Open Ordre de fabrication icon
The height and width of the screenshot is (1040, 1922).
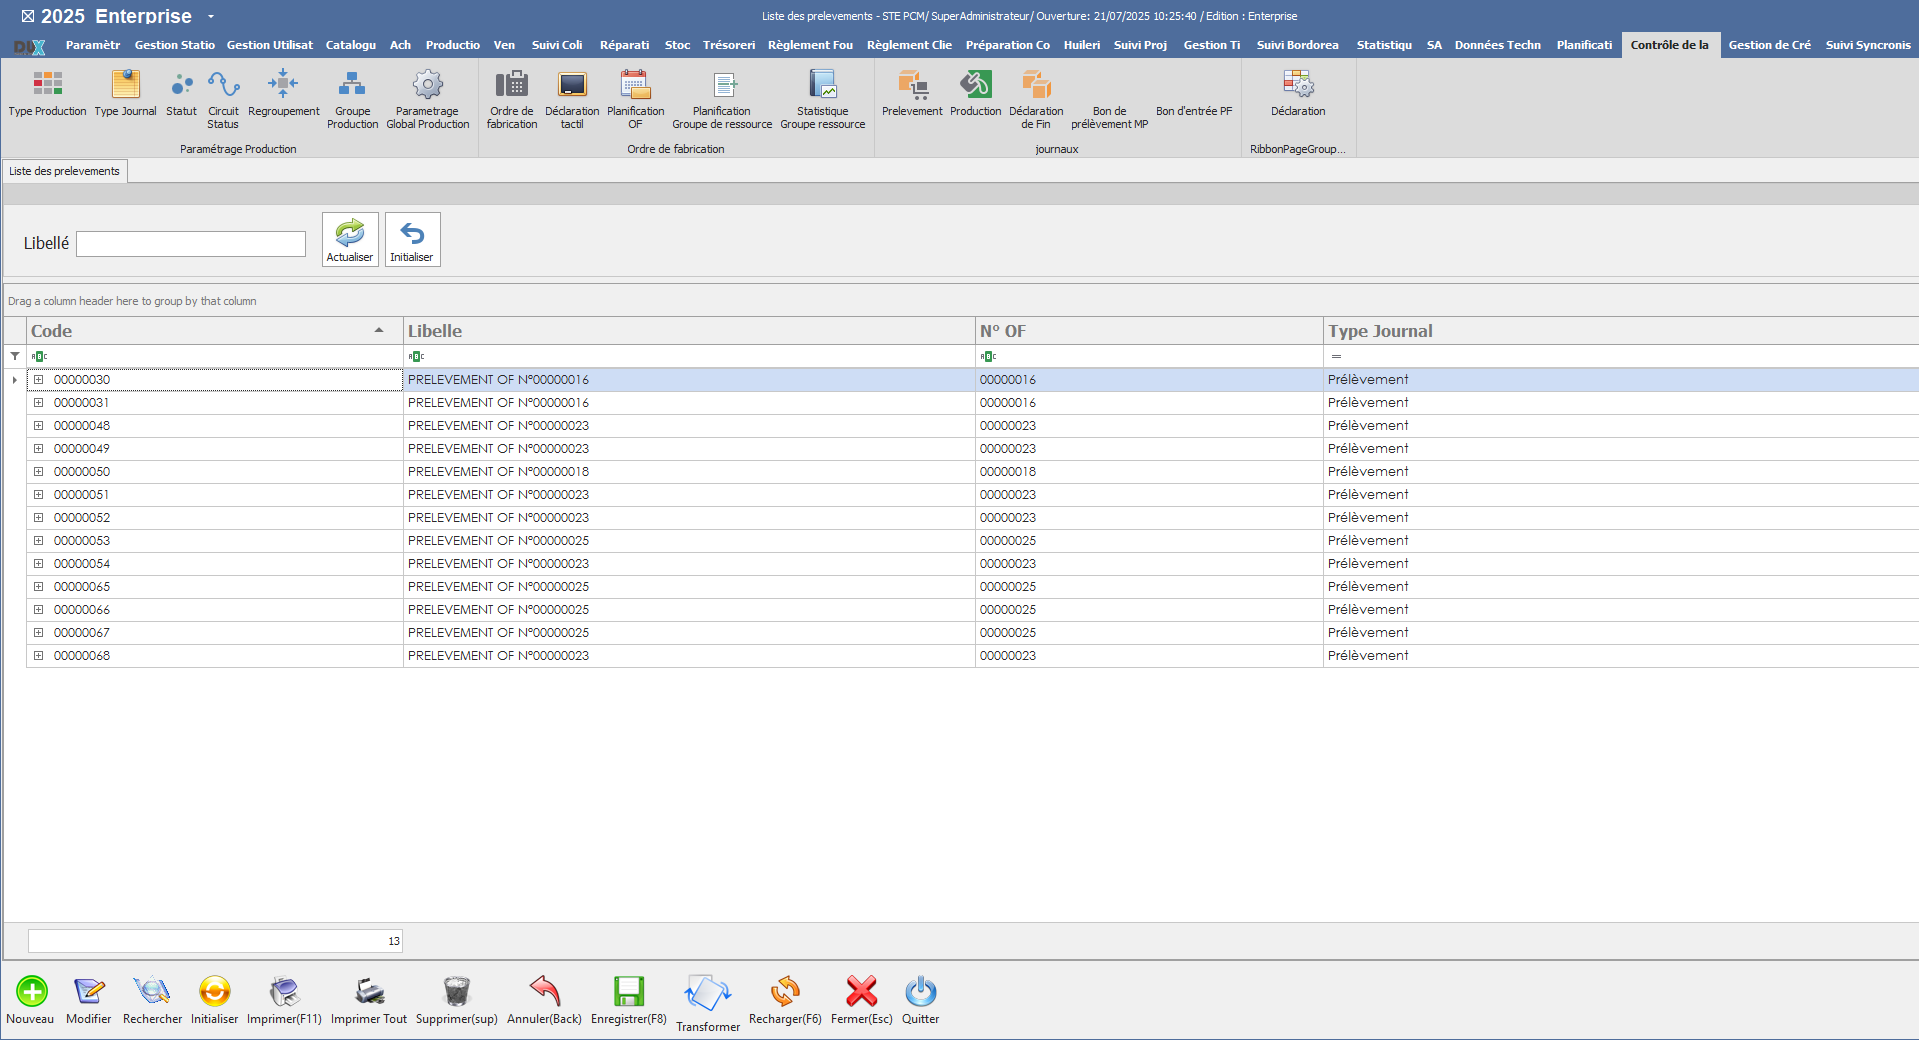[511, 85]
